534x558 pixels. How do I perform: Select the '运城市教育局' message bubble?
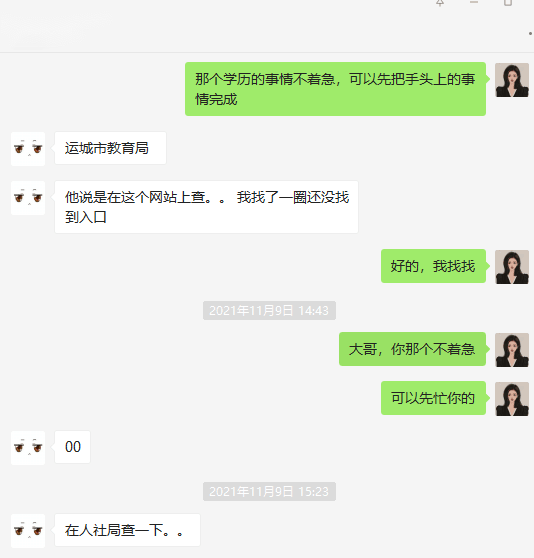point(110,148)
